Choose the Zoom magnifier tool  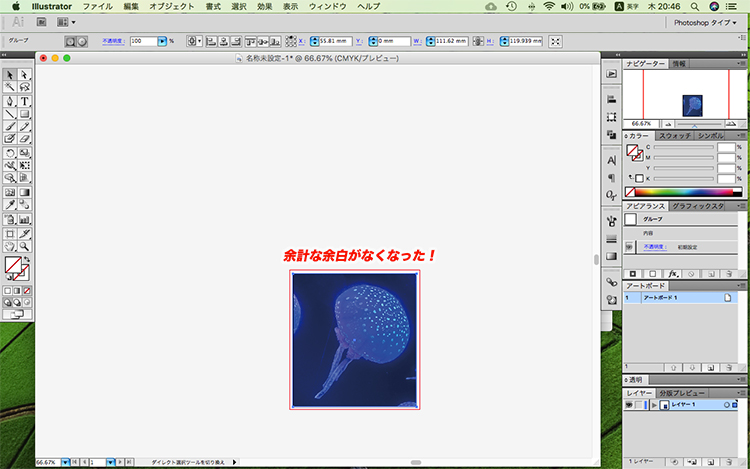click(24, 244)
